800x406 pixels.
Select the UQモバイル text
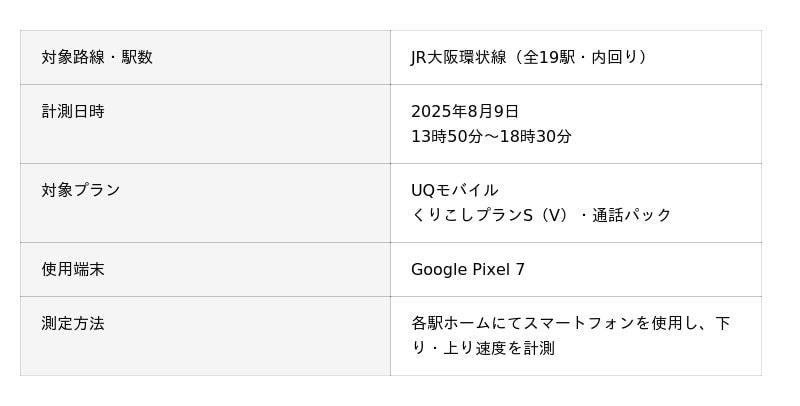tap(455, 190)
